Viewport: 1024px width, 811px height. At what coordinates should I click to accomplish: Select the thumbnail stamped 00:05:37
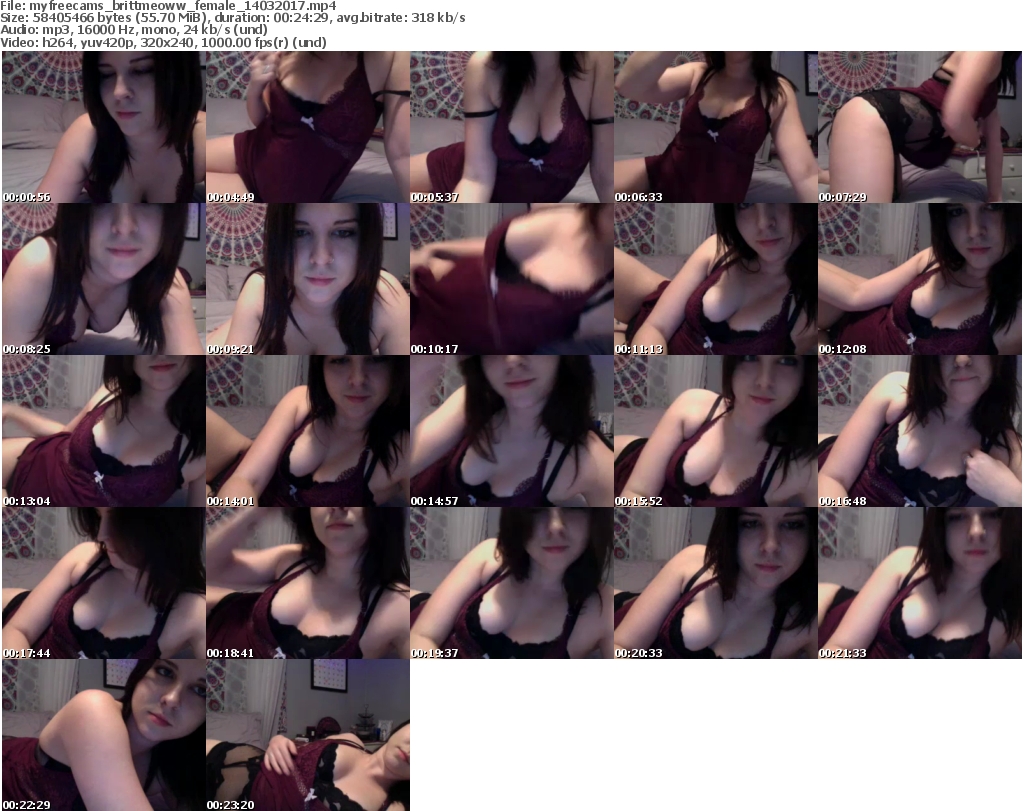click(x=511, y=127)
